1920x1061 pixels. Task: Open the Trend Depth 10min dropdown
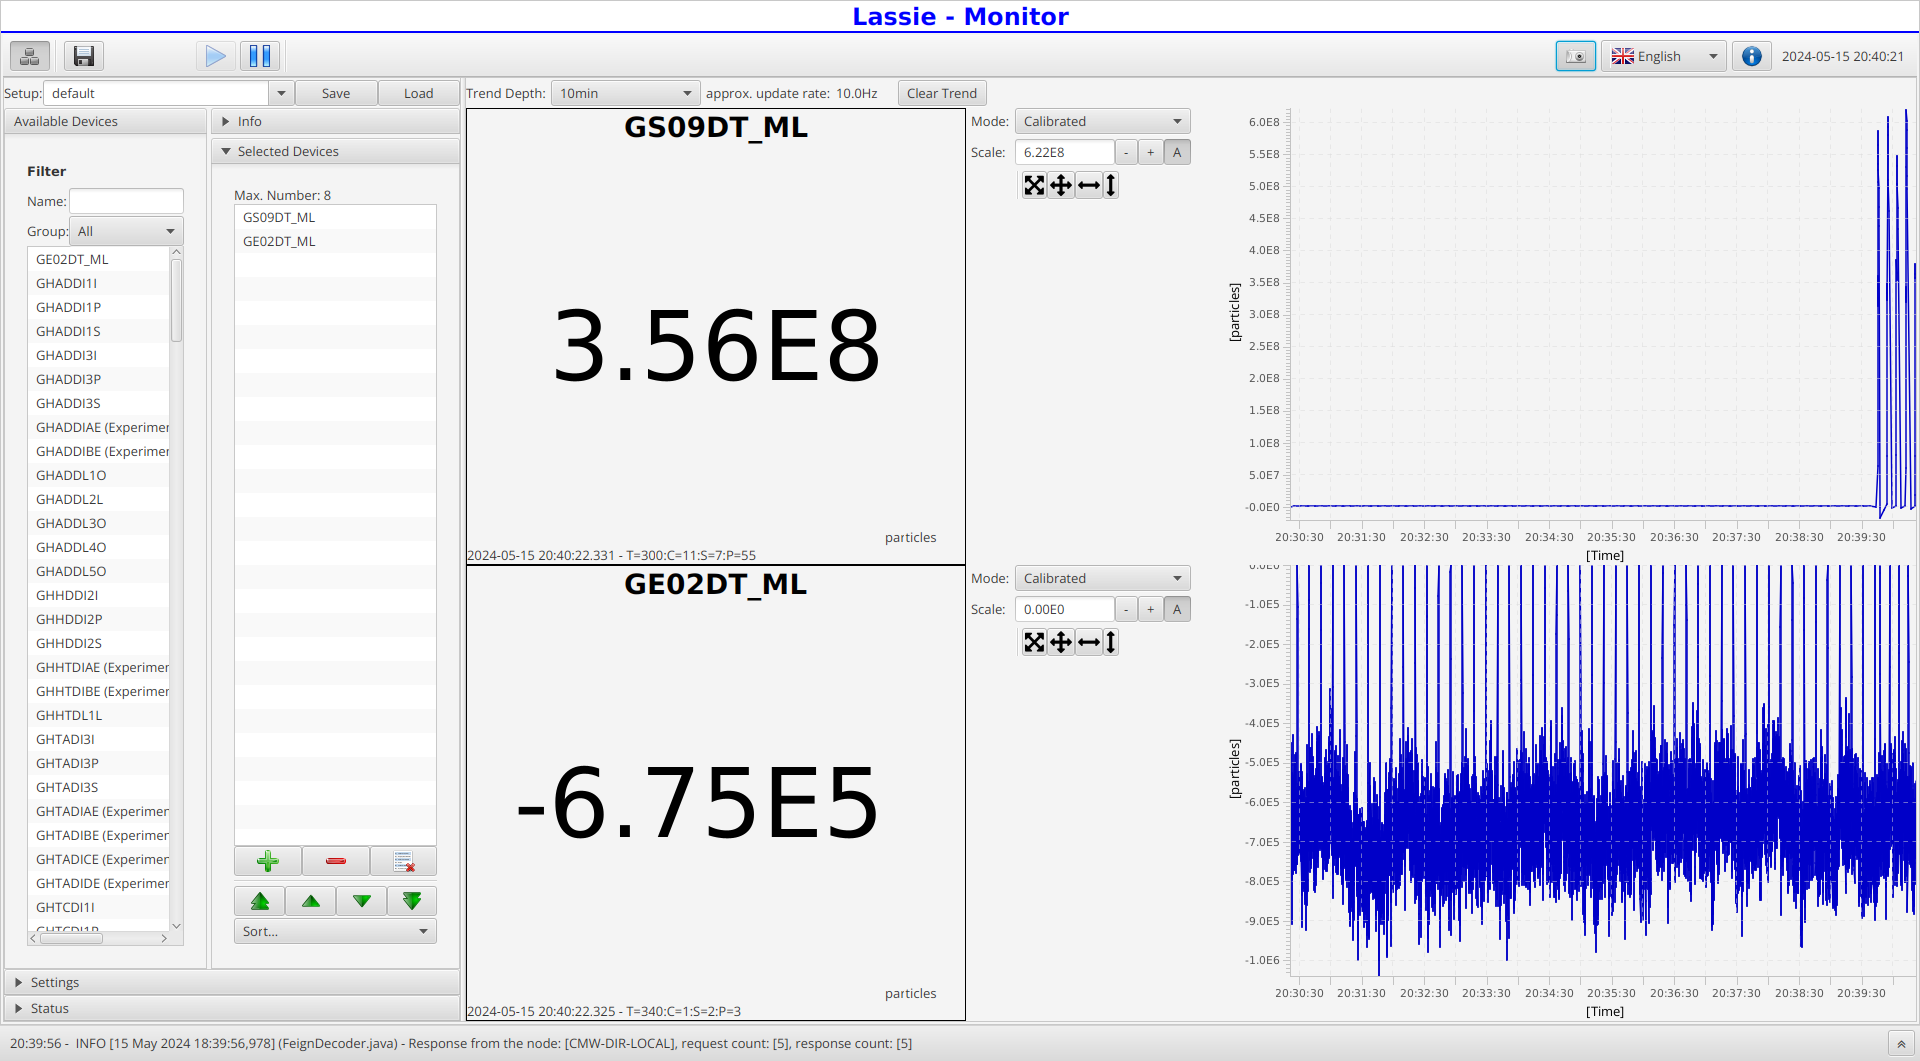pyautogui.click(x=626, y=93)
